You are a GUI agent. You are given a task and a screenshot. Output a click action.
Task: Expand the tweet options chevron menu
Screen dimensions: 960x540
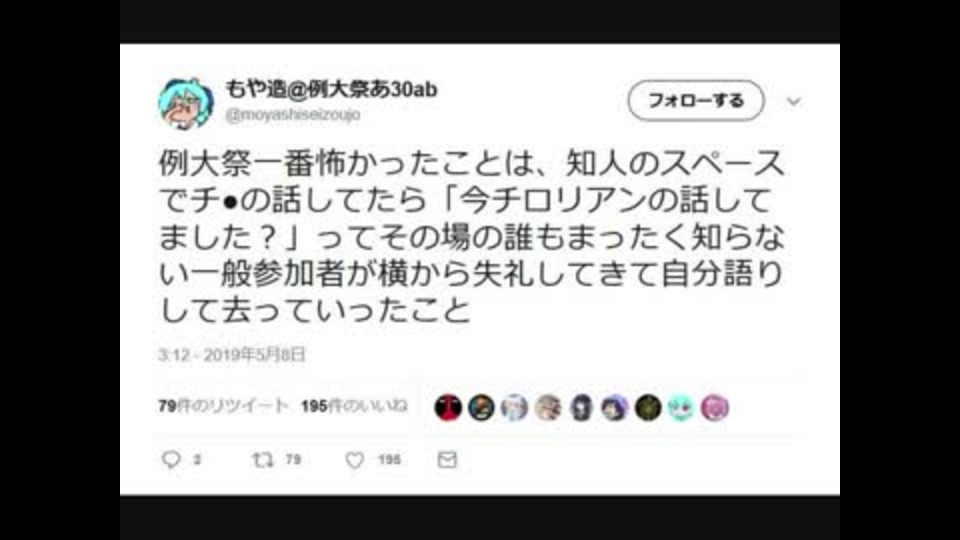793,101
